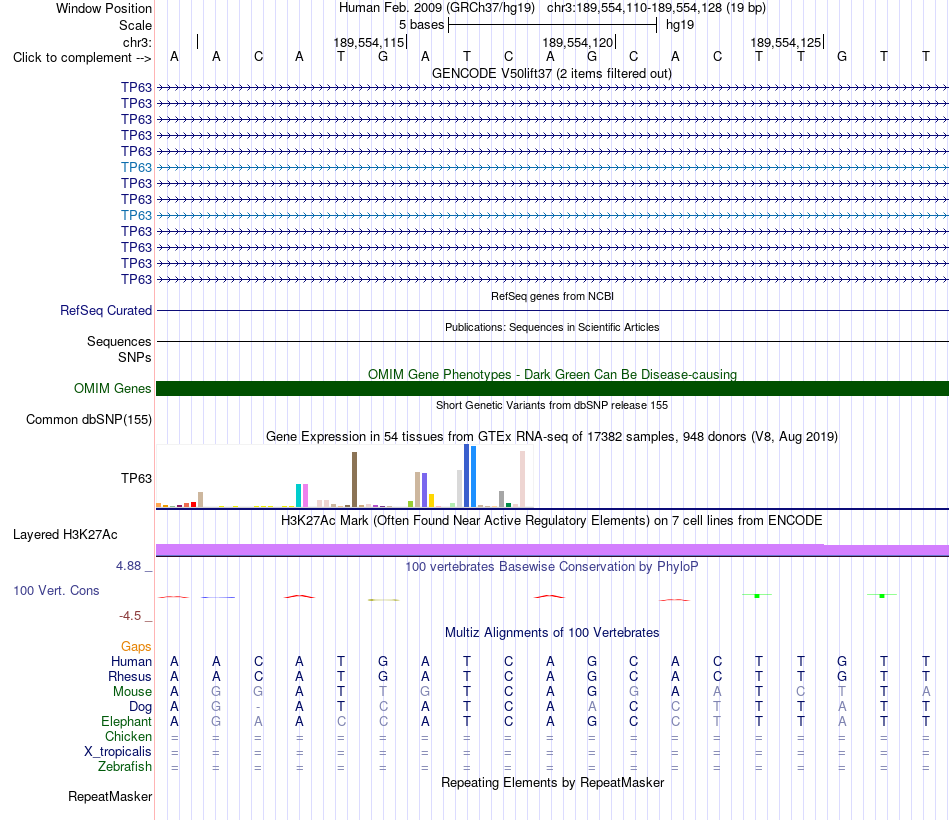Open the GENCODE V50lift37 track title
The height and width of the screenshot is (820, 950).
551,73
